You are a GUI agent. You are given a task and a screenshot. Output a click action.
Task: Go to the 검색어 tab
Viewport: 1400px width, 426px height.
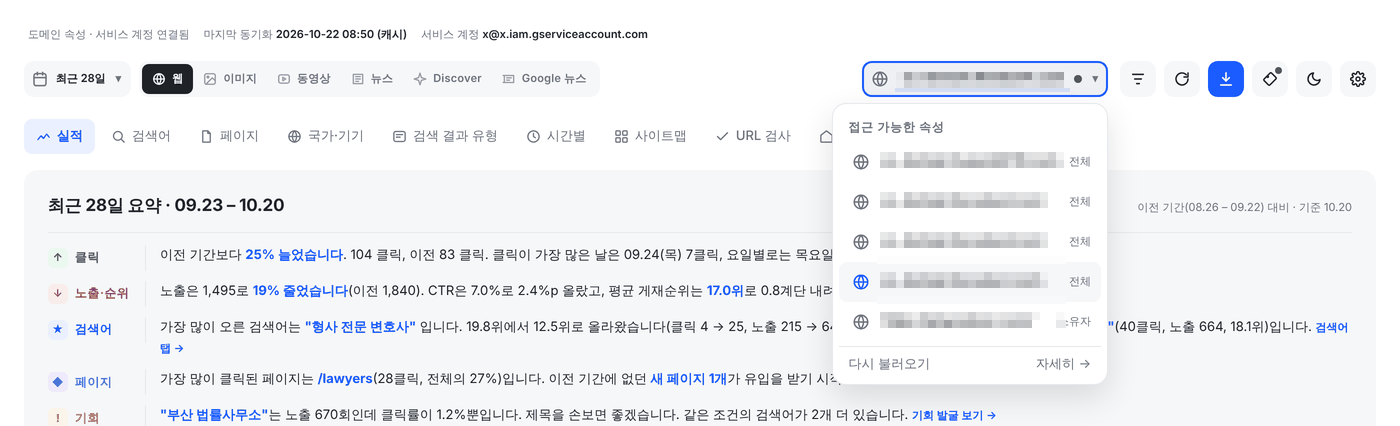(141, 136)
